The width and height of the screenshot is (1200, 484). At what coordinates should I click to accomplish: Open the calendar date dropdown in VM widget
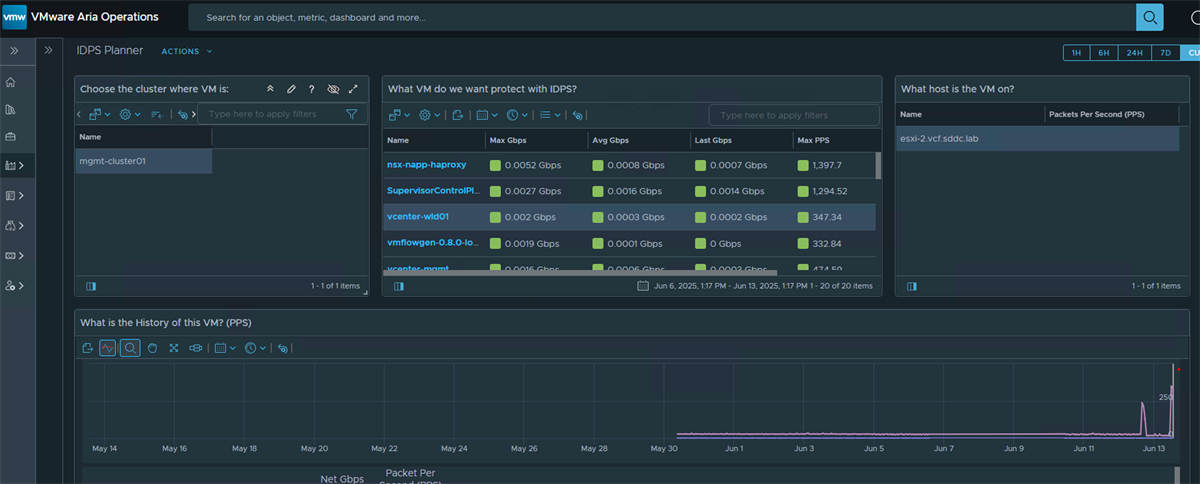pos(486,115)
